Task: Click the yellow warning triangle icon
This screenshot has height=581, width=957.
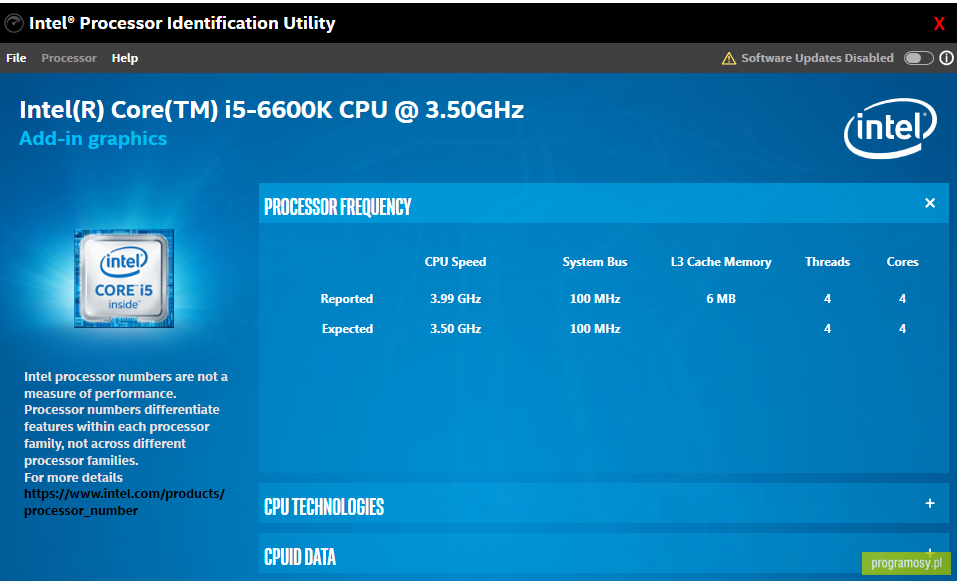Action: coord(729,58)
